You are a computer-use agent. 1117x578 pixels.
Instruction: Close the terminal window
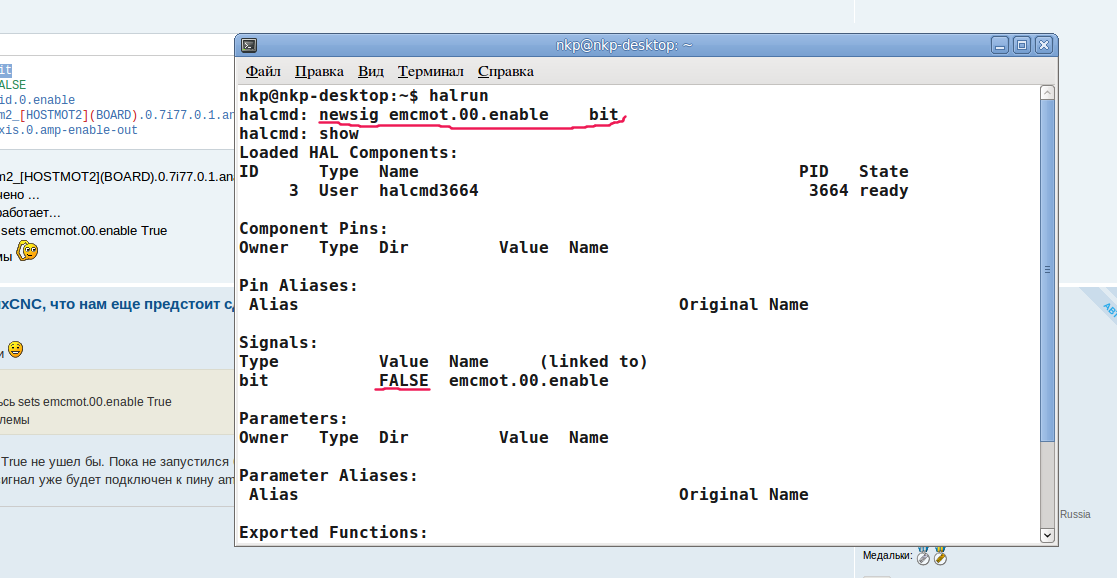pyautogui.click(x=1044, y=45)
